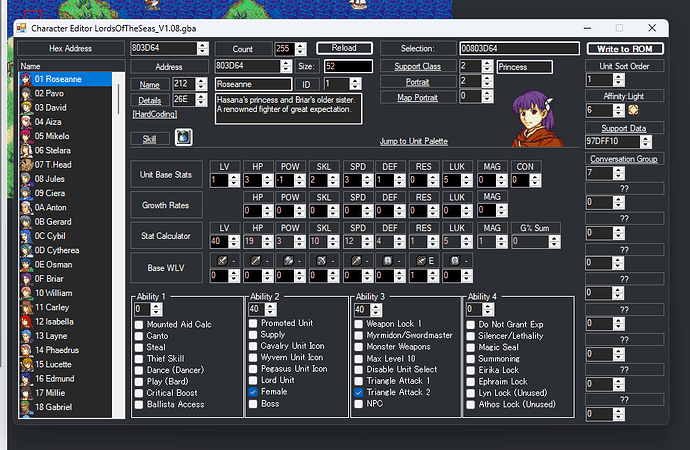Check the Canto ability checkbox
The image size is (690, 450).
click(x=139, y=336)
